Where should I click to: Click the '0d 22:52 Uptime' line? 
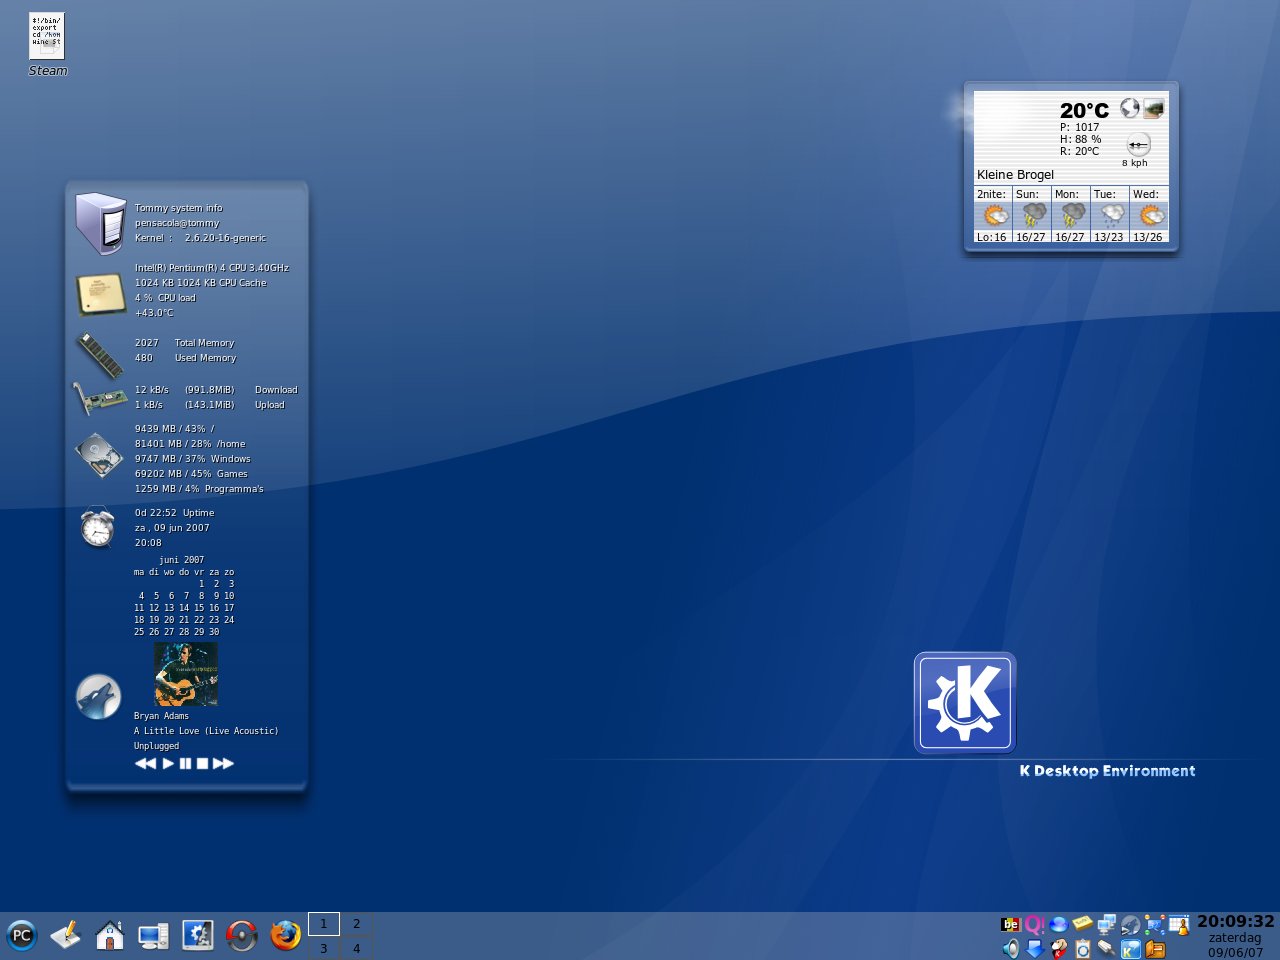tap(174, 513)
